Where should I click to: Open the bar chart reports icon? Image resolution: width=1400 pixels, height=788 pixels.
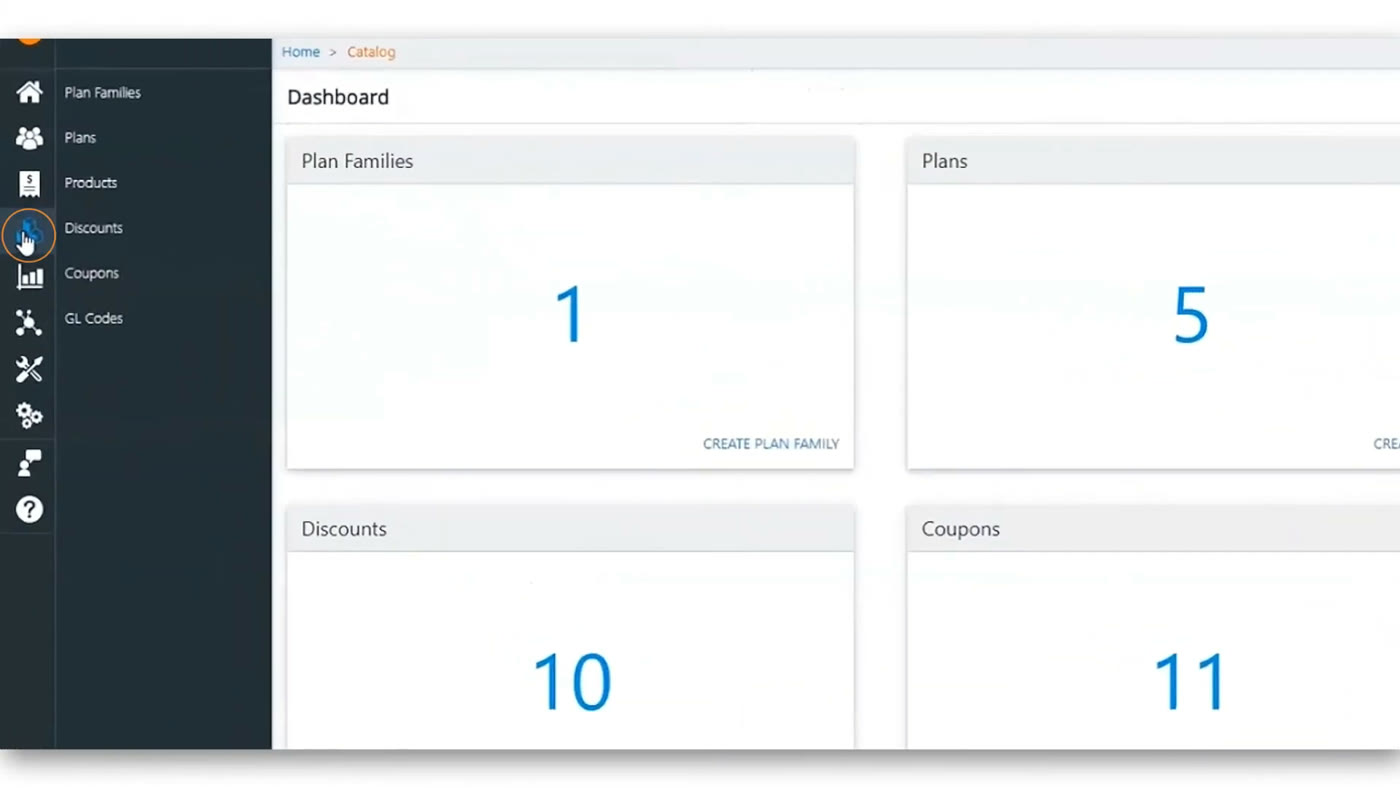pyautogui.click(x=29, y=277)
